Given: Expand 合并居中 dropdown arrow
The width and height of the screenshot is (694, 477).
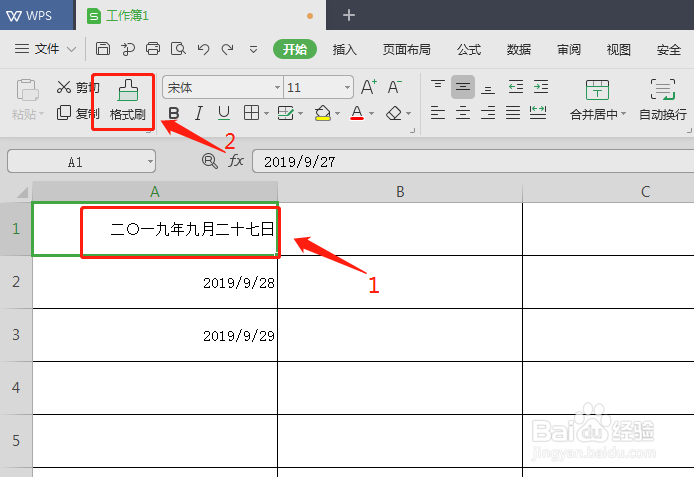Looking at the screenshot, I should [623, 114].
